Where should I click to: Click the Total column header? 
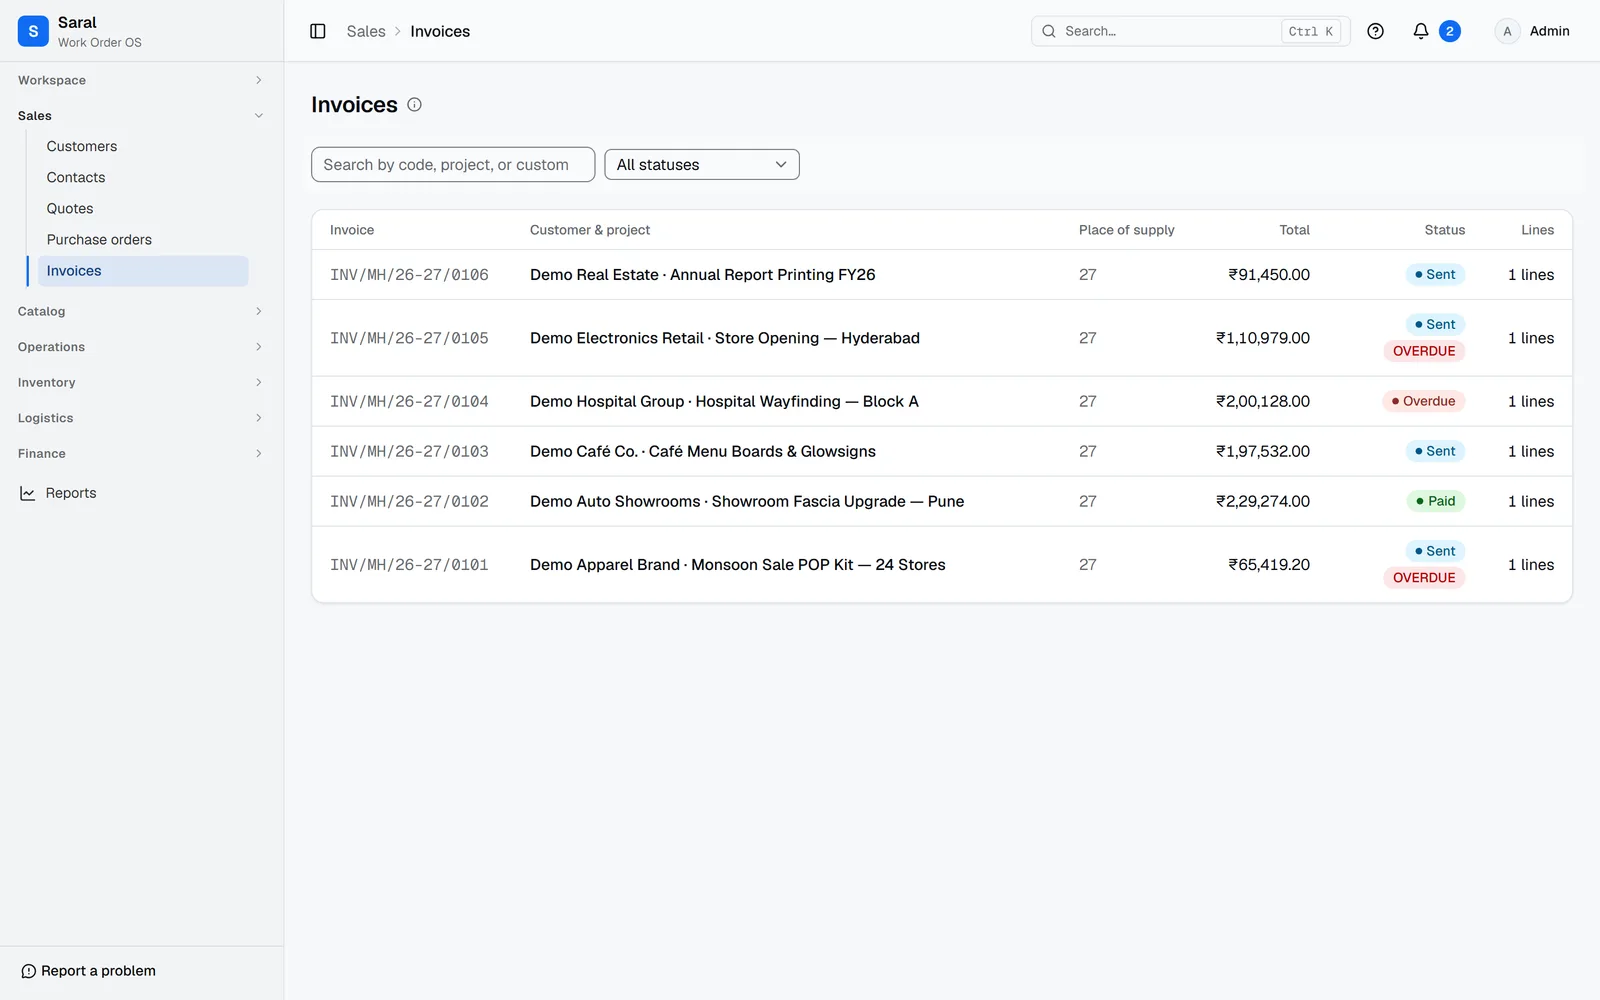pyautogui.click(x=1294, y=230)
